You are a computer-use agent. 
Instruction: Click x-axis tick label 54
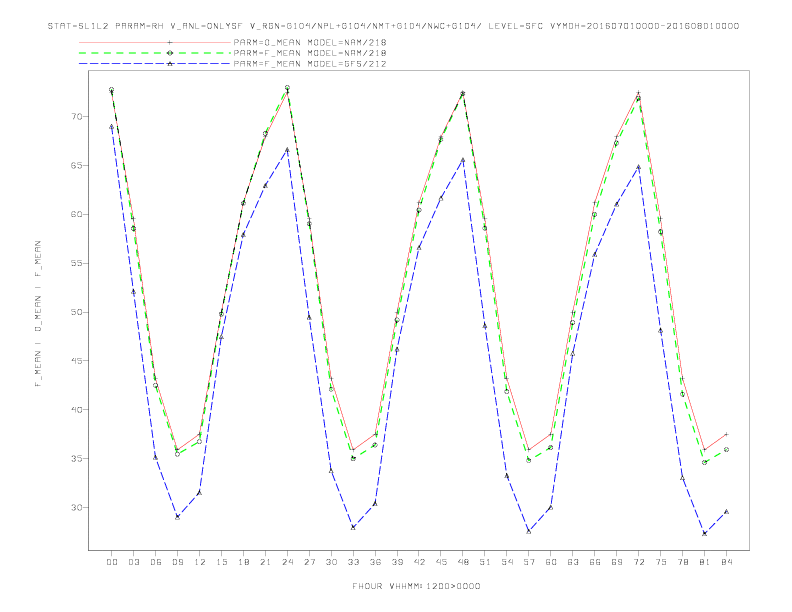507,562
